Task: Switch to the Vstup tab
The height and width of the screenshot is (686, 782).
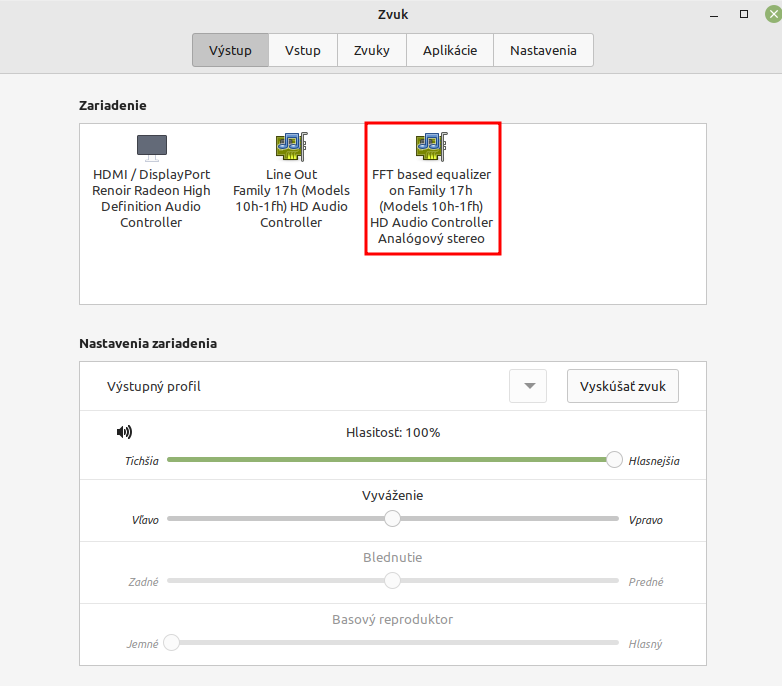Action: pos(303,50)
